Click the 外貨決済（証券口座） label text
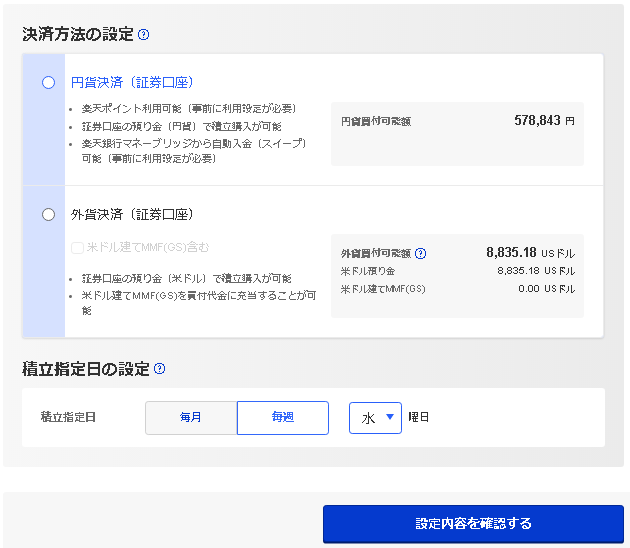Screen dimensions: 630x548 click(131, 214)
